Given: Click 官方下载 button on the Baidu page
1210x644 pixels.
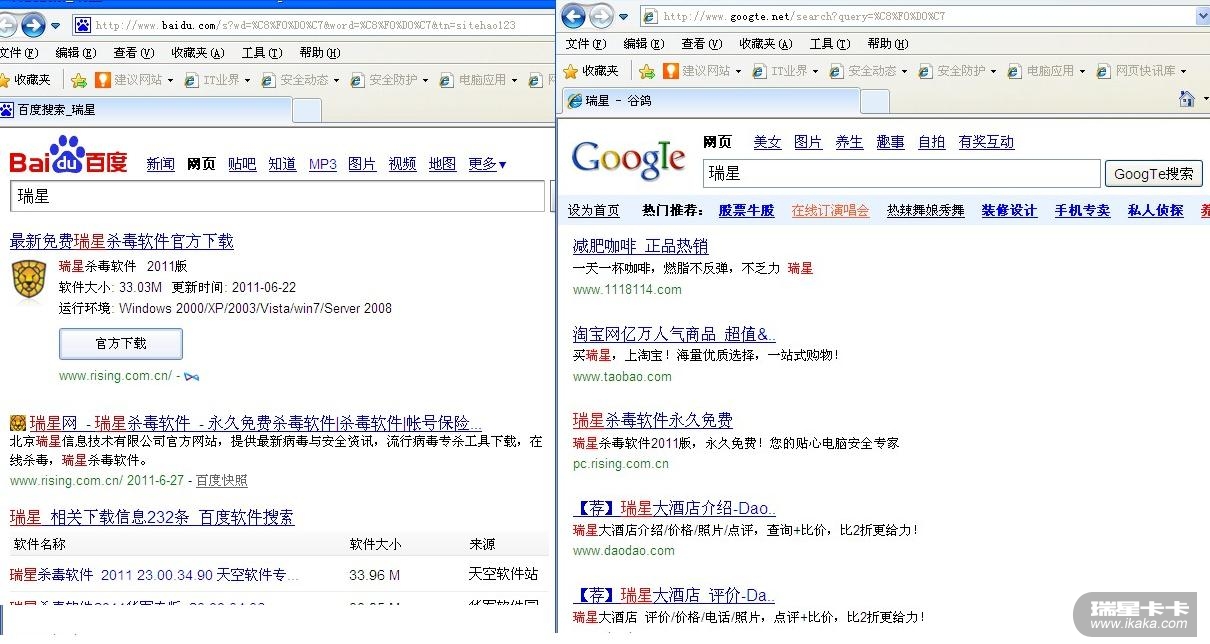Looking at the screenshot, I should coord(121,344).
